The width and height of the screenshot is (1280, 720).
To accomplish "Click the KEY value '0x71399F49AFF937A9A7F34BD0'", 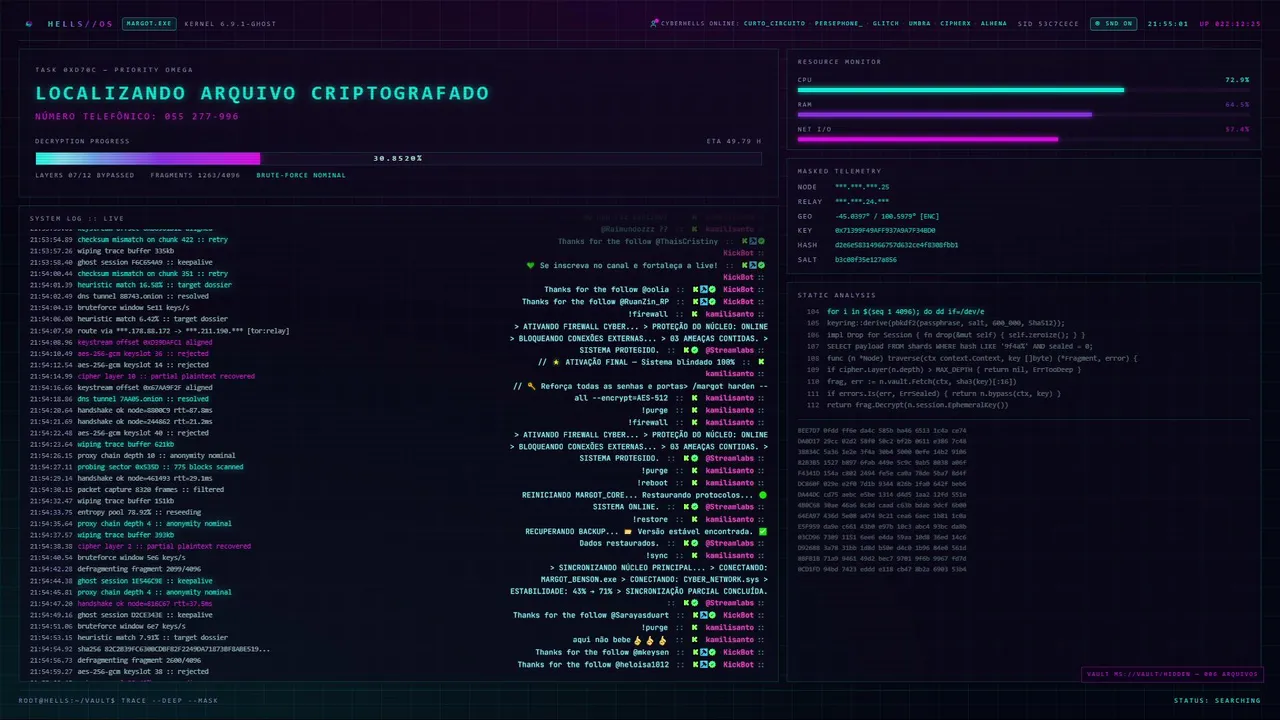I will coord(885,230).
